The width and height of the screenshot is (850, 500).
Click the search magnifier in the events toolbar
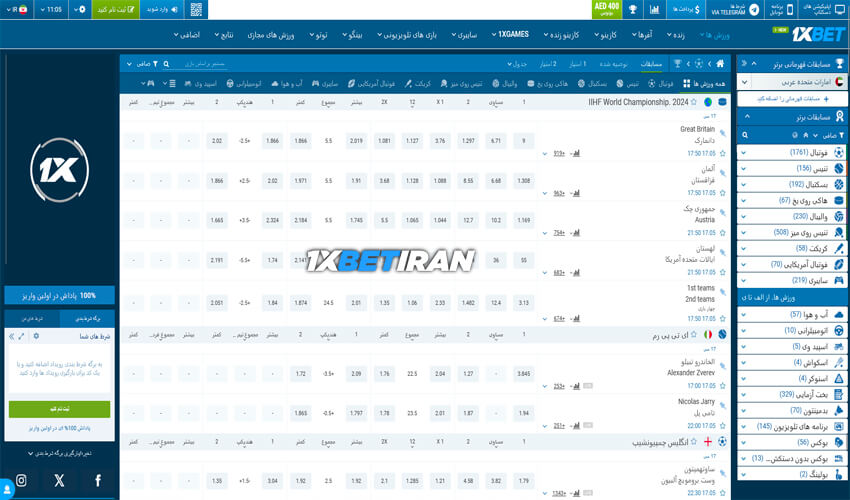[x=166, y=64]
